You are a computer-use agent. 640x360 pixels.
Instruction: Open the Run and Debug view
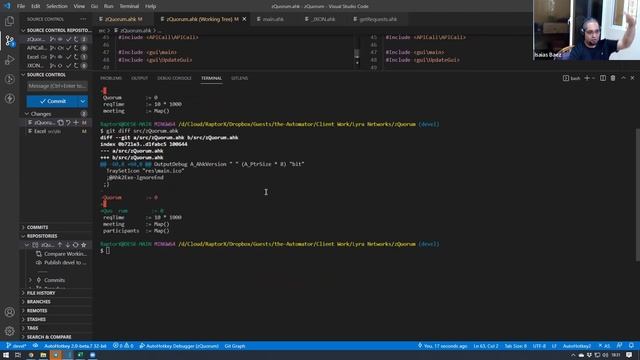click(9, 60)
